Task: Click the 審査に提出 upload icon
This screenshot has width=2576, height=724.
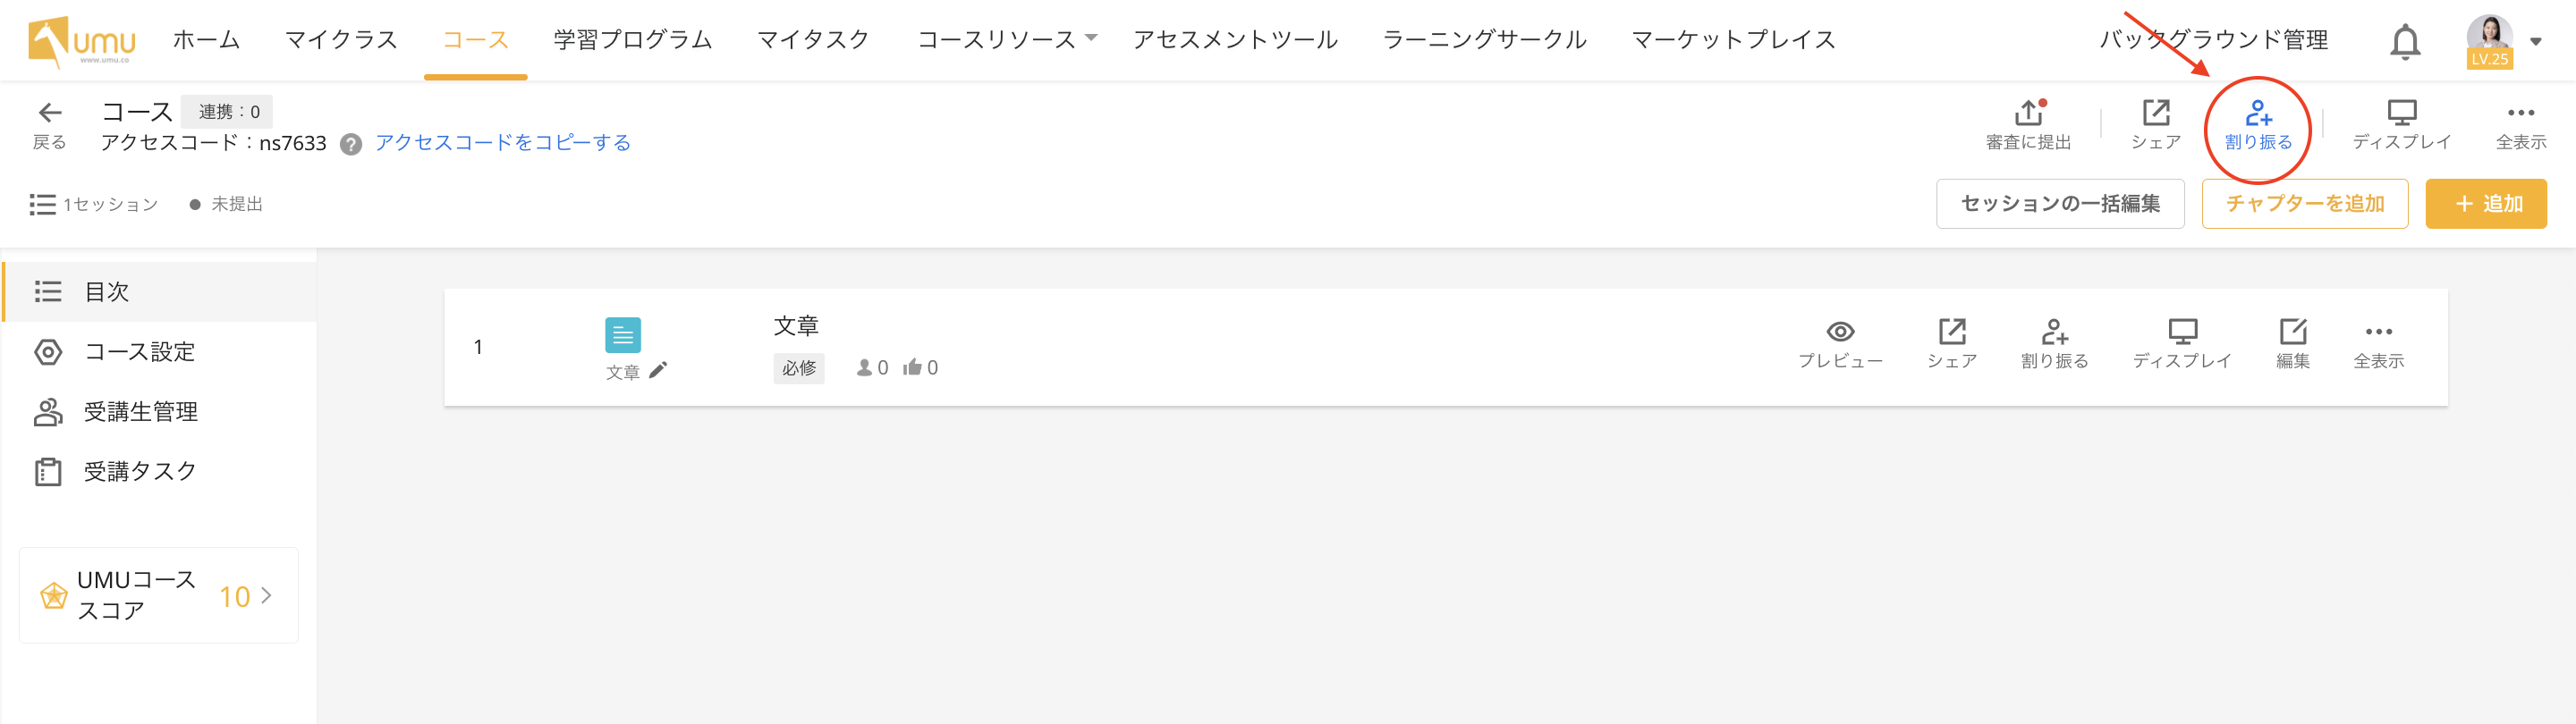Action: click(2028, 113)
